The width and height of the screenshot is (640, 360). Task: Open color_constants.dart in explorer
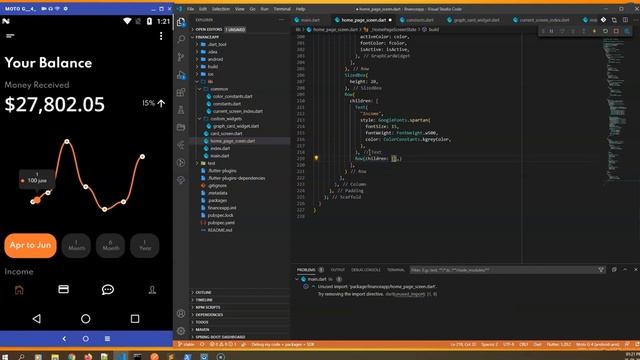(x=232, y=96)
